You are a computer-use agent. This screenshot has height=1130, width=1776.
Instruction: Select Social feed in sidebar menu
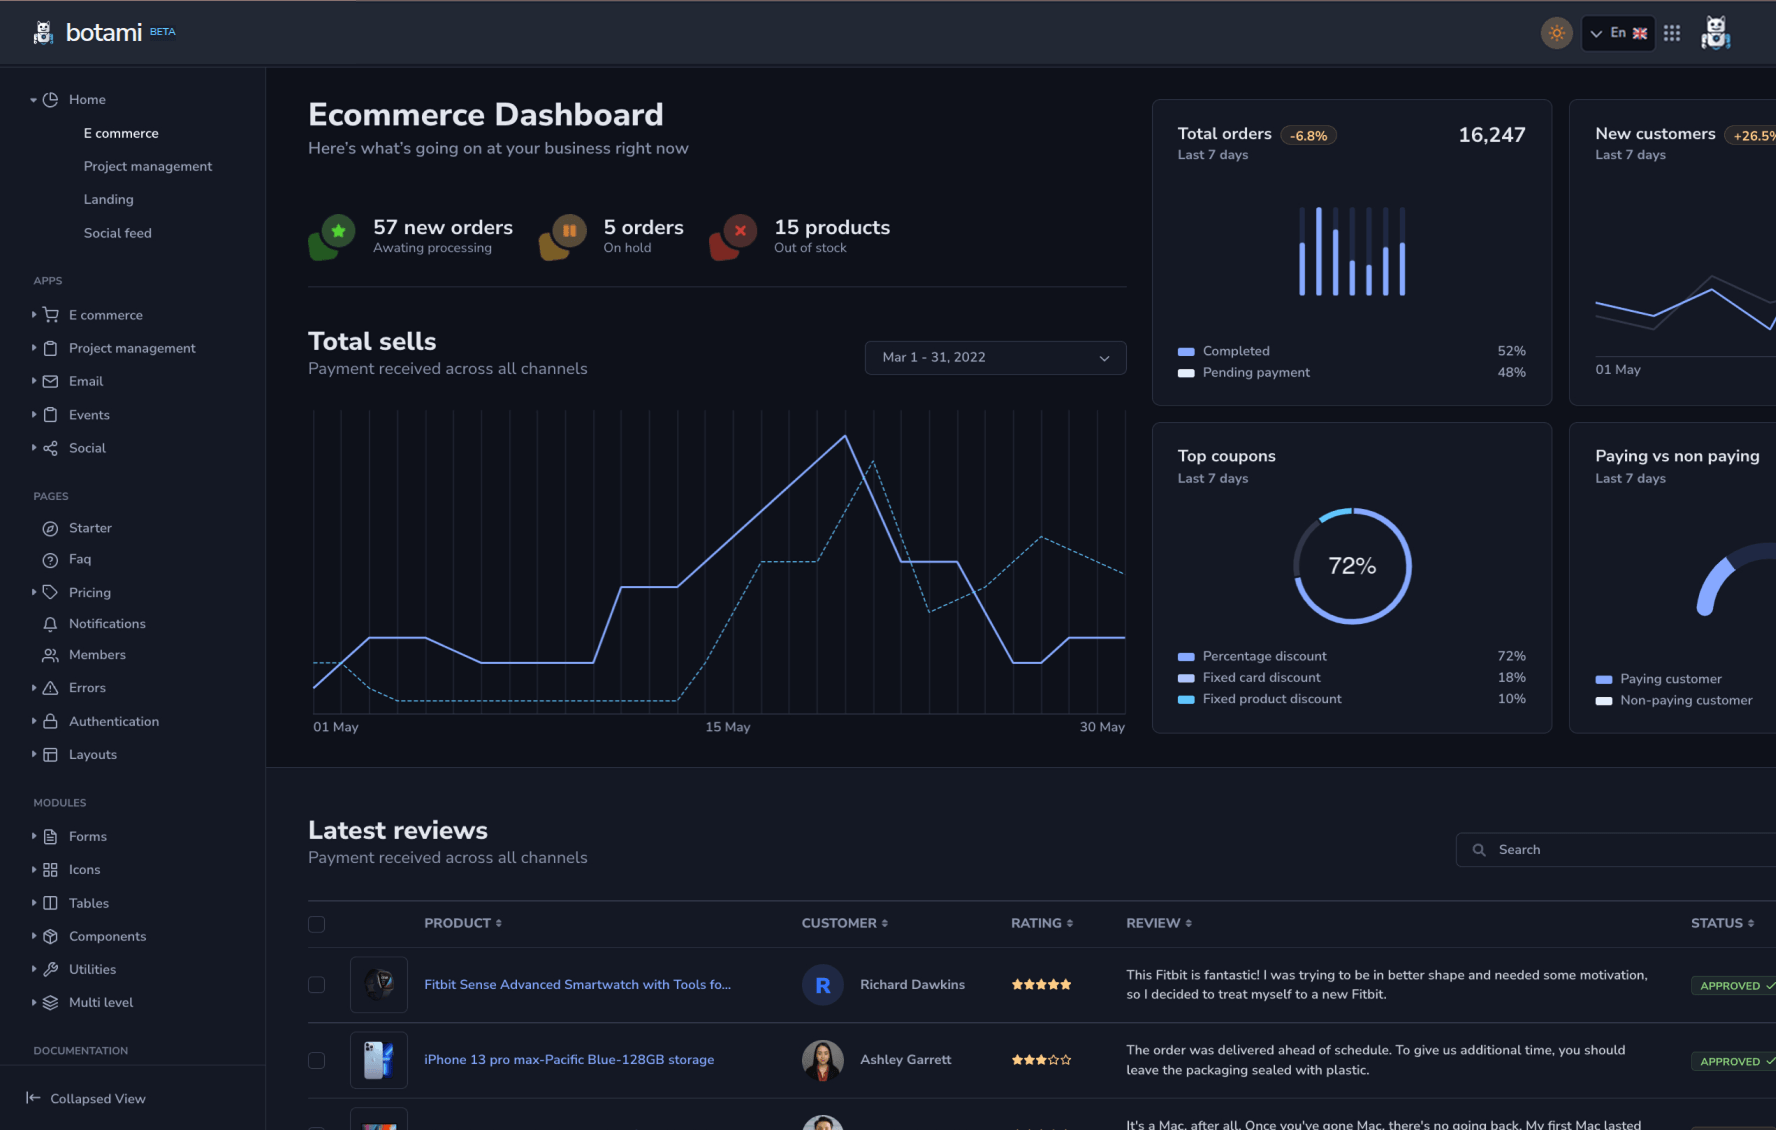(118, 233)
